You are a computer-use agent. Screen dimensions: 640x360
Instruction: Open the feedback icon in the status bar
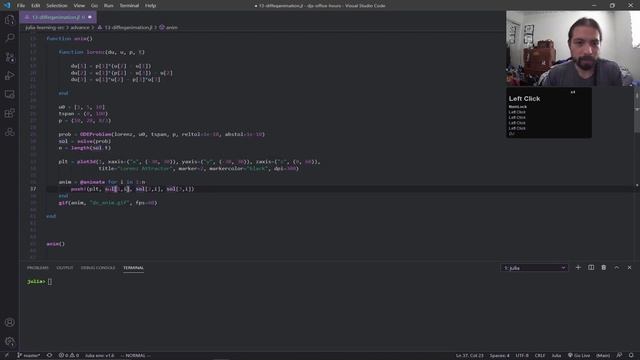[x=619, y=356]
